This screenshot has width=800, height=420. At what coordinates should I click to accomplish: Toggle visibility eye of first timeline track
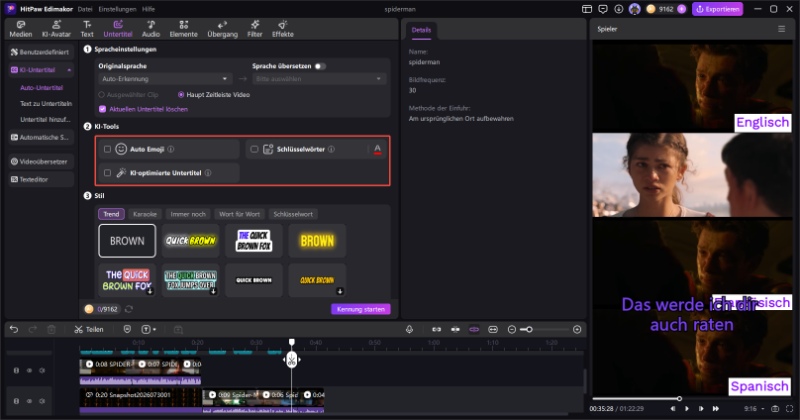[x=30, y=370]
